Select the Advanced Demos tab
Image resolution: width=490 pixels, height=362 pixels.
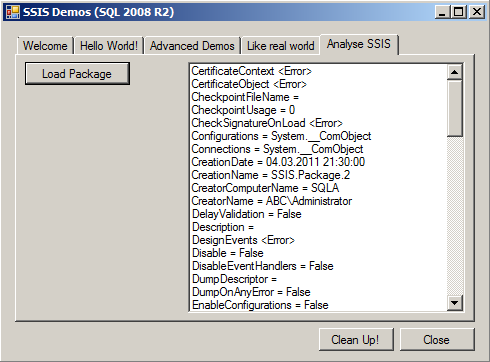click(x=192, y=46)
